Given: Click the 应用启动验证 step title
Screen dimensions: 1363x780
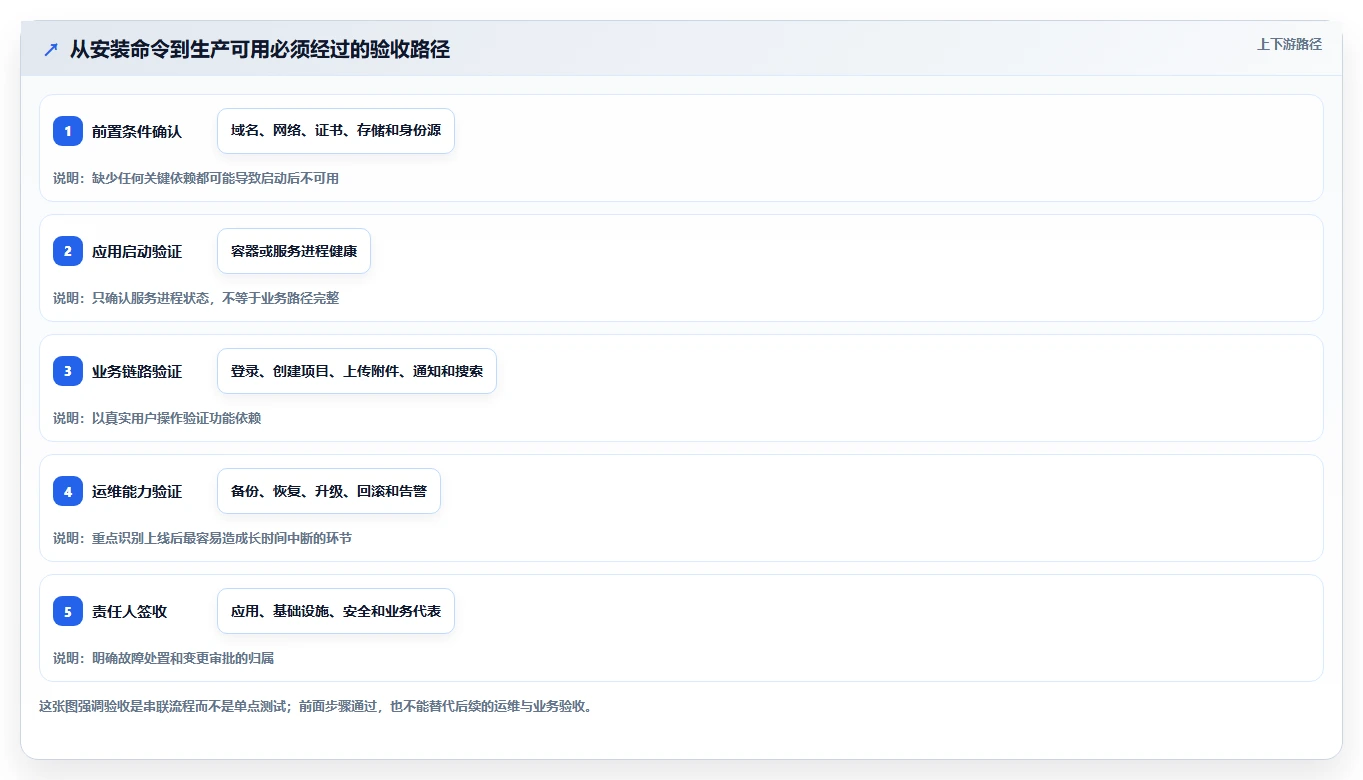Looking at the screenshot, I should tap(137, 251).
